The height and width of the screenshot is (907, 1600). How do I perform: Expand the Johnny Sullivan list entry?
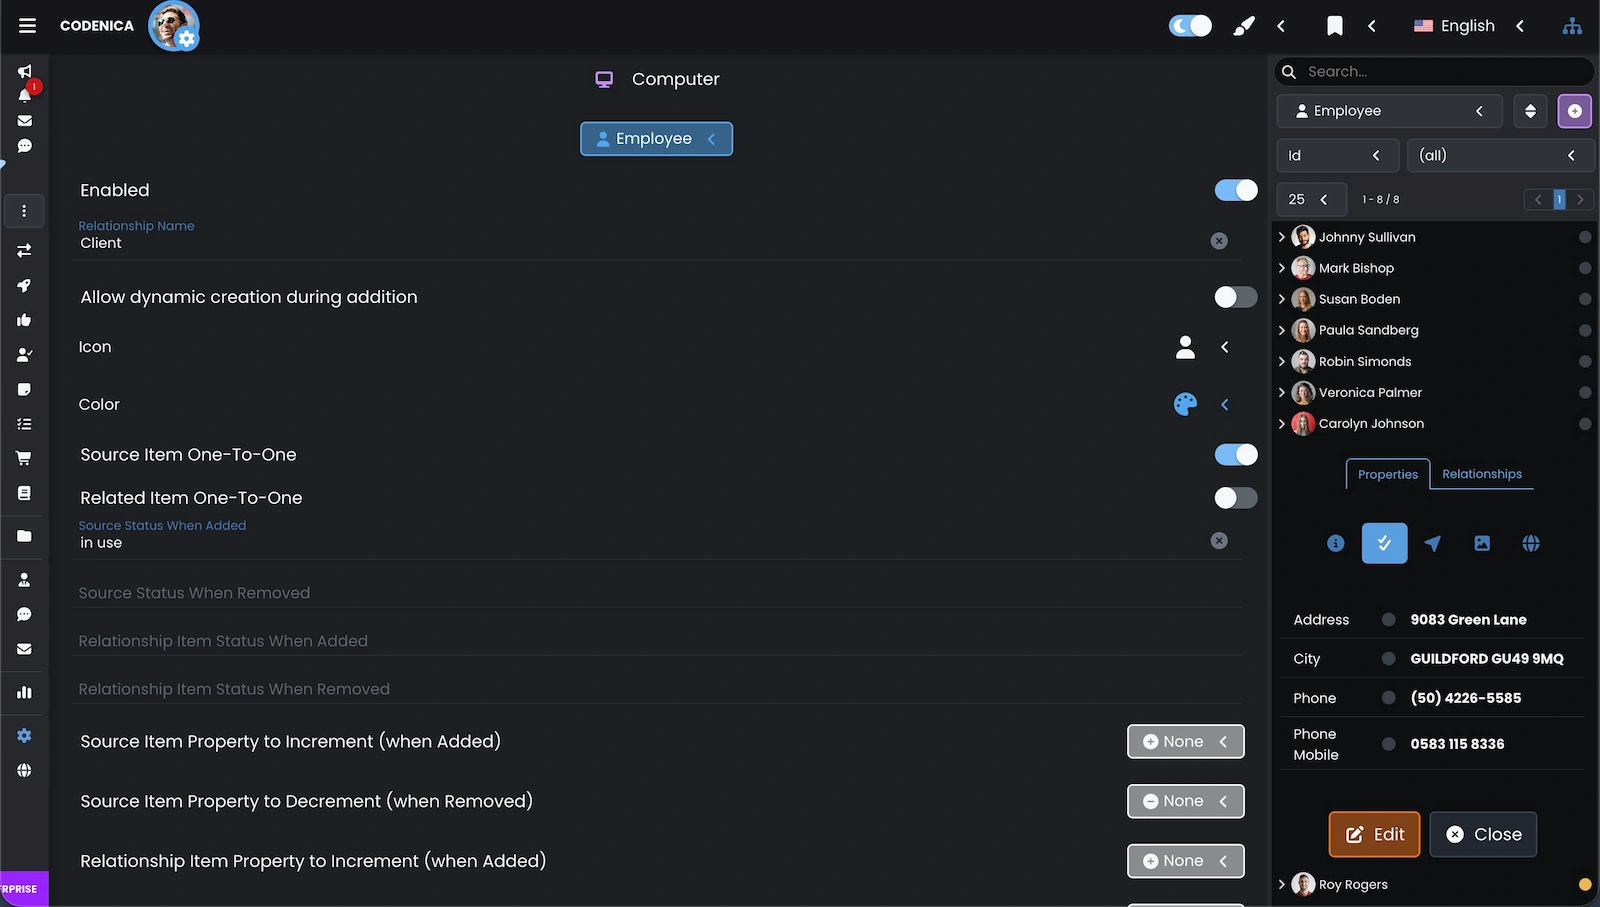pos(1282,237)
